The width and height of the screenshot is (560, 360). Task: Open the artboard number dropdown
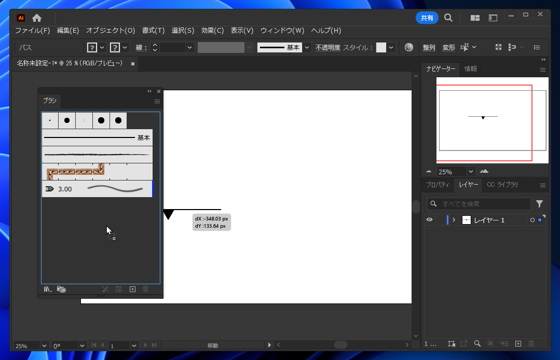(134, 346)
